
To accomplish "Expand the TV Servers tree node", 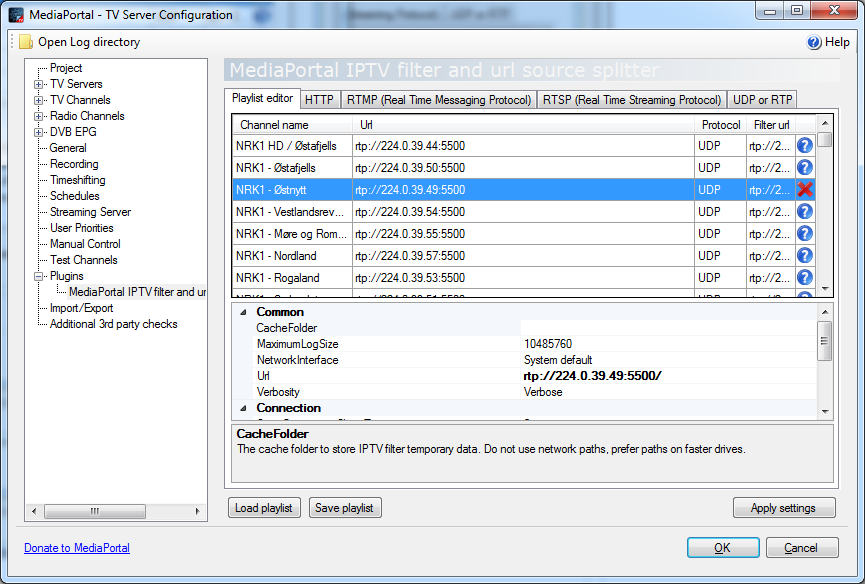I will point(38,84).
